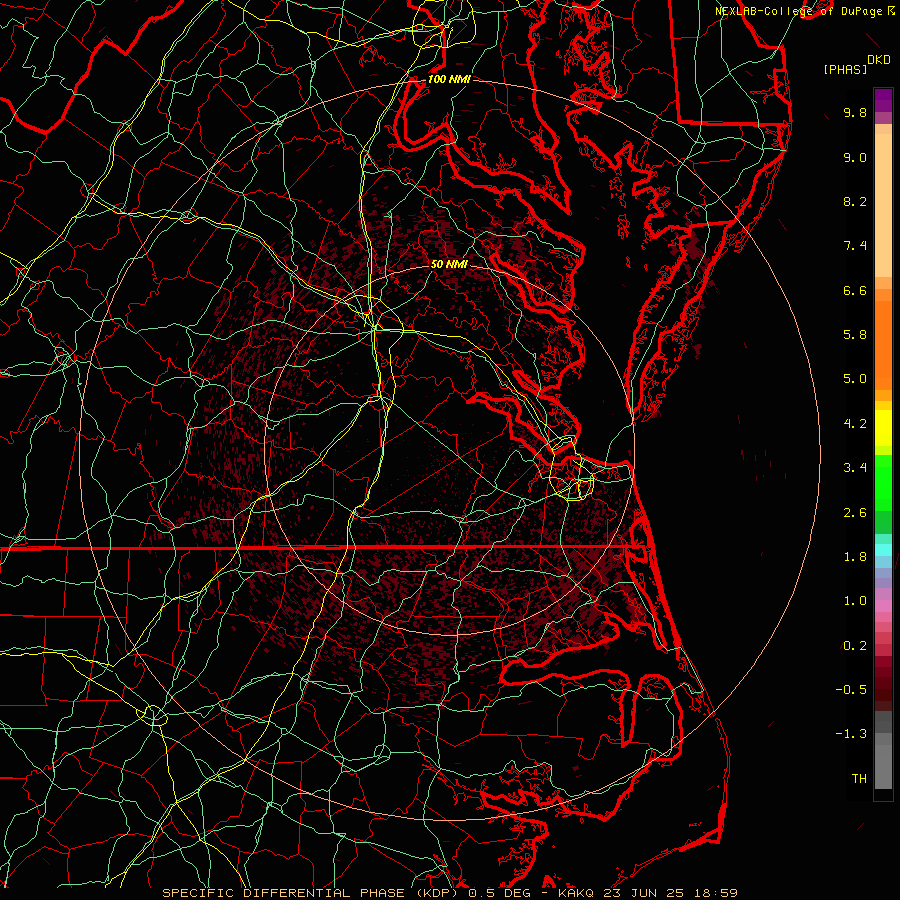Click the "5.8" scale value
Image resolution: width=900 pixels, height=900 pixels.
855,335
